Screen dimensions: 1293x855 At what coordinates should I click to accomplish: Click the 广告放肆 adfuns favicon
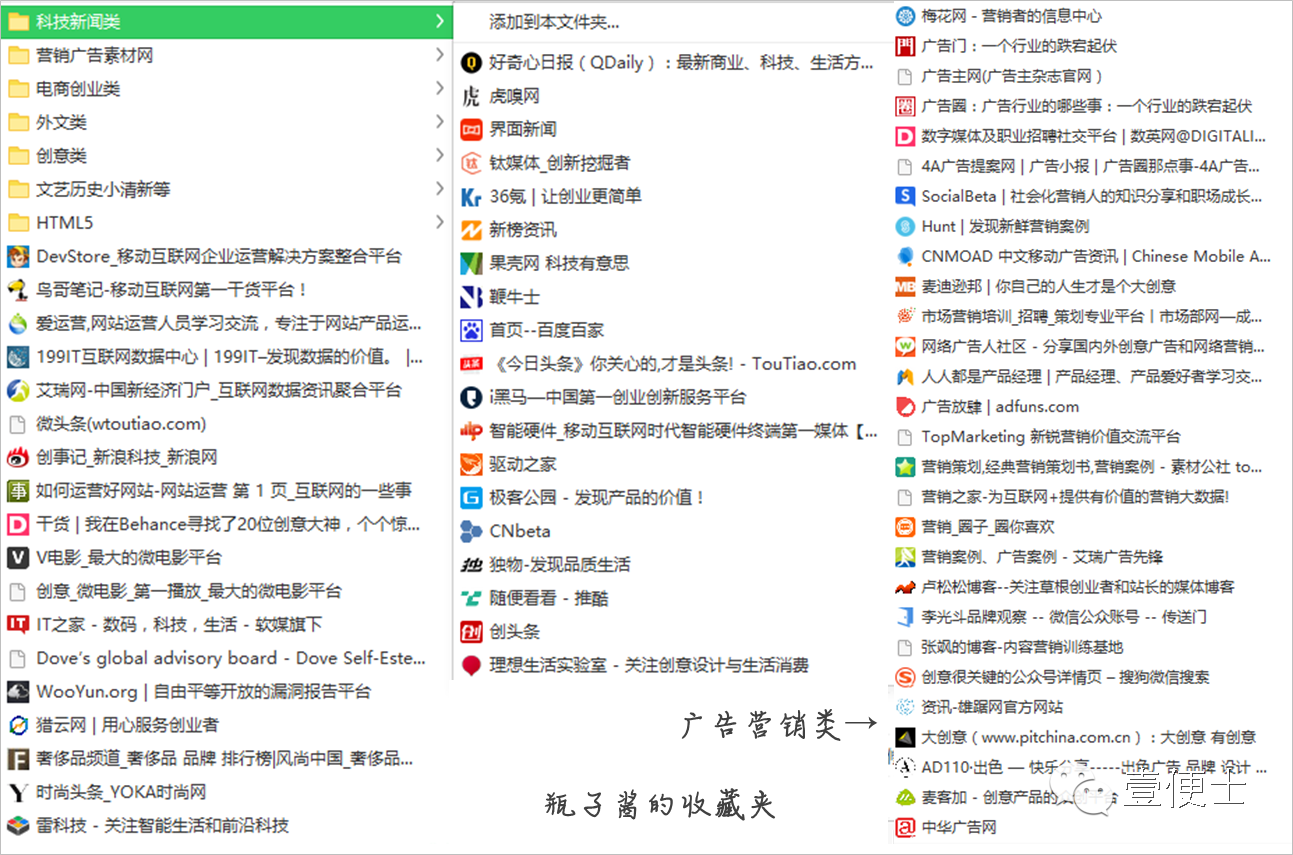(905, 407)
